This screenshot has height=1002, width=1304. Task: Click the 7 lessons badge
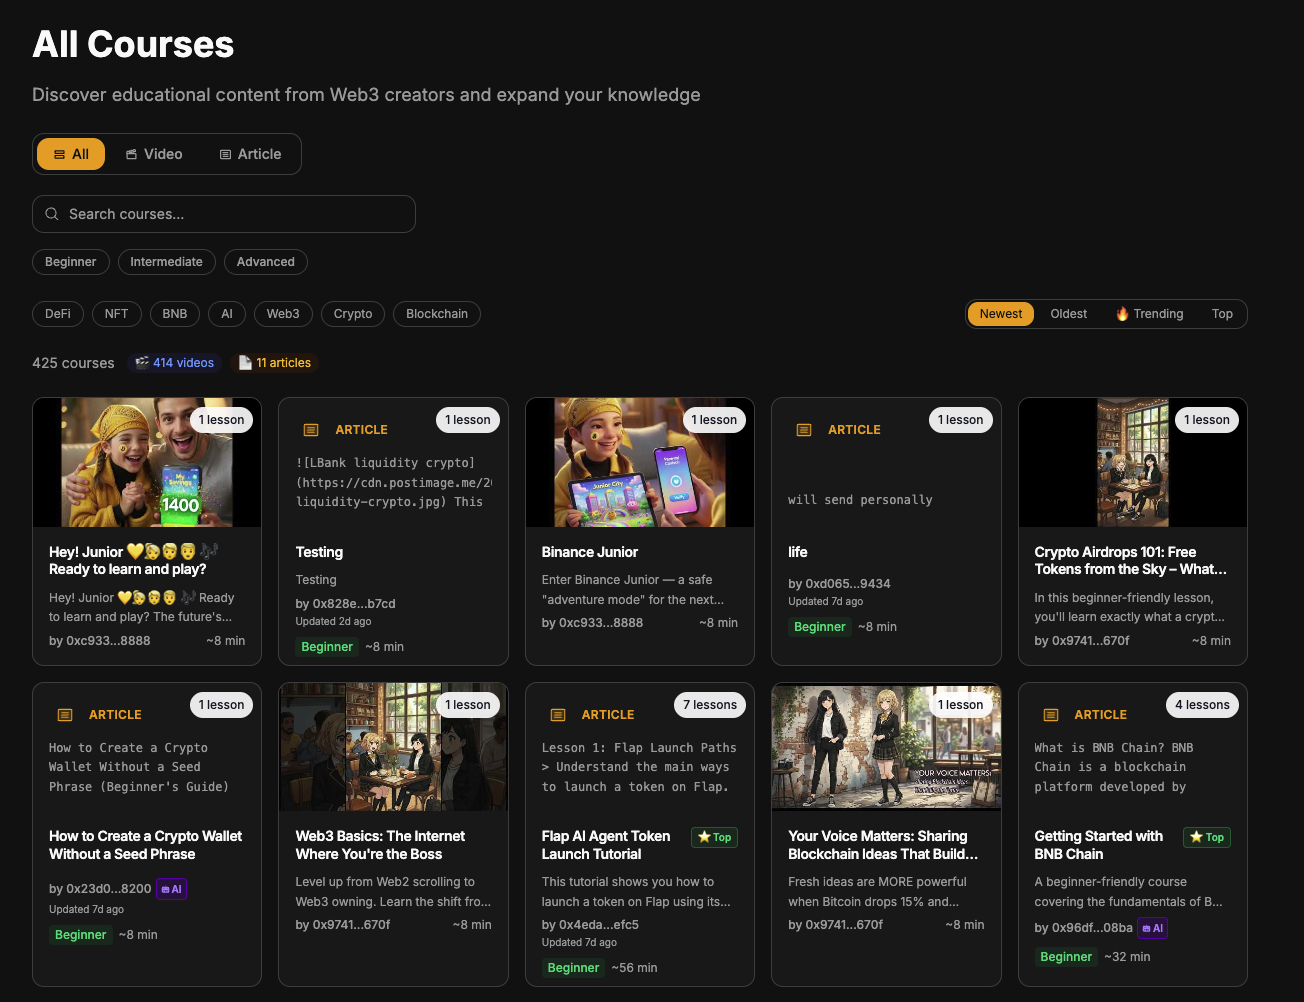[x=710, y=705]
